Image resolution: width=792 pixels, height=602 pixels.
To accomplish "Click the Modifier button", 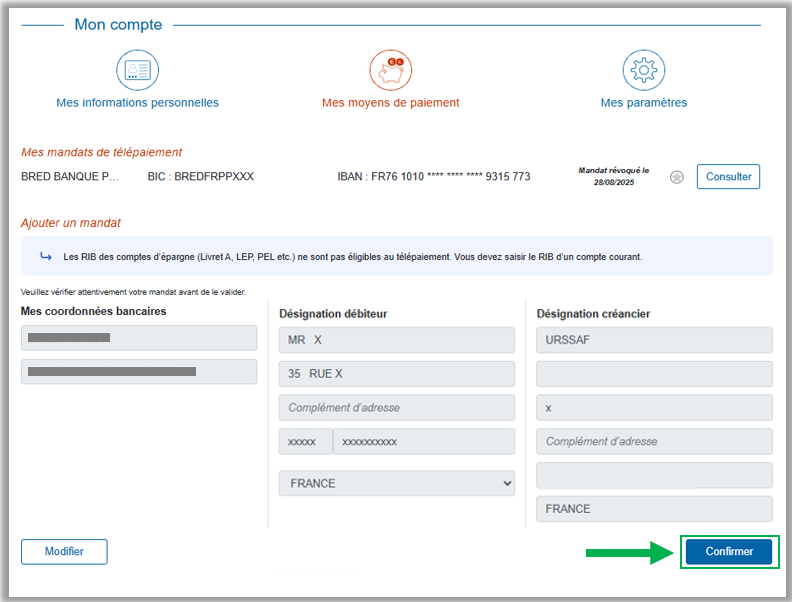I will tap(64, 551).
